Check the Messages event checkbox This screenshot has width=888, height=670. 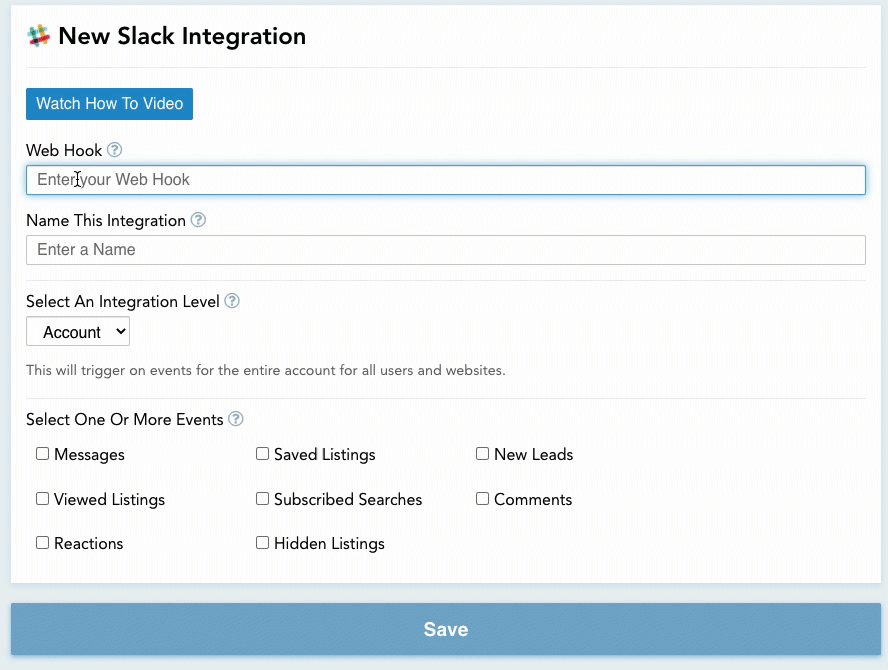[42, 454]
